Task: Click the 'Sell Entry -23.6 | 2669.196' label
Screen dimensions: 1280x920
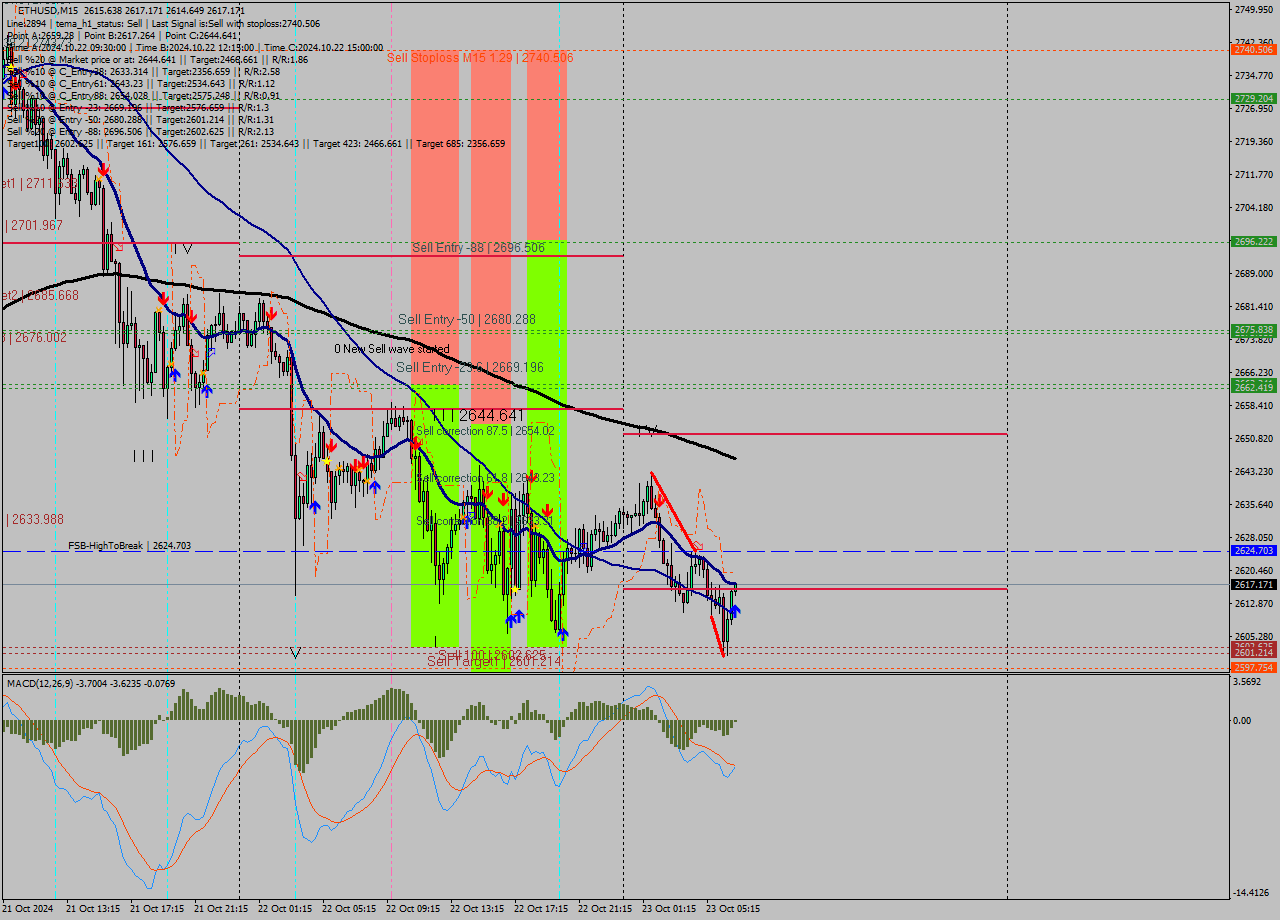Action: coord(470,367)
